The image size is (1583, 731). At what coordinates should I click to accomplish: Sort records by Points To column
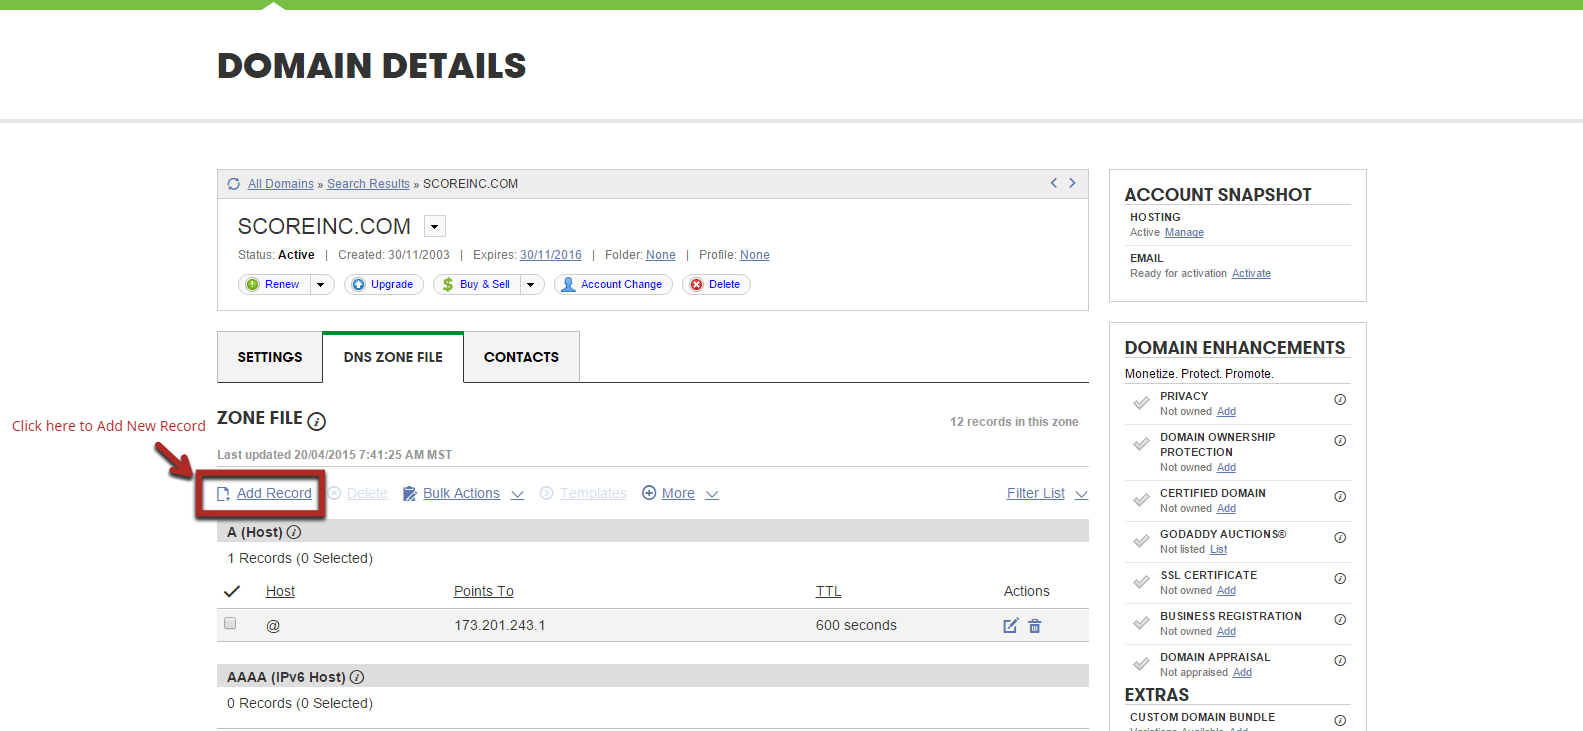click(x=484, y=591)
